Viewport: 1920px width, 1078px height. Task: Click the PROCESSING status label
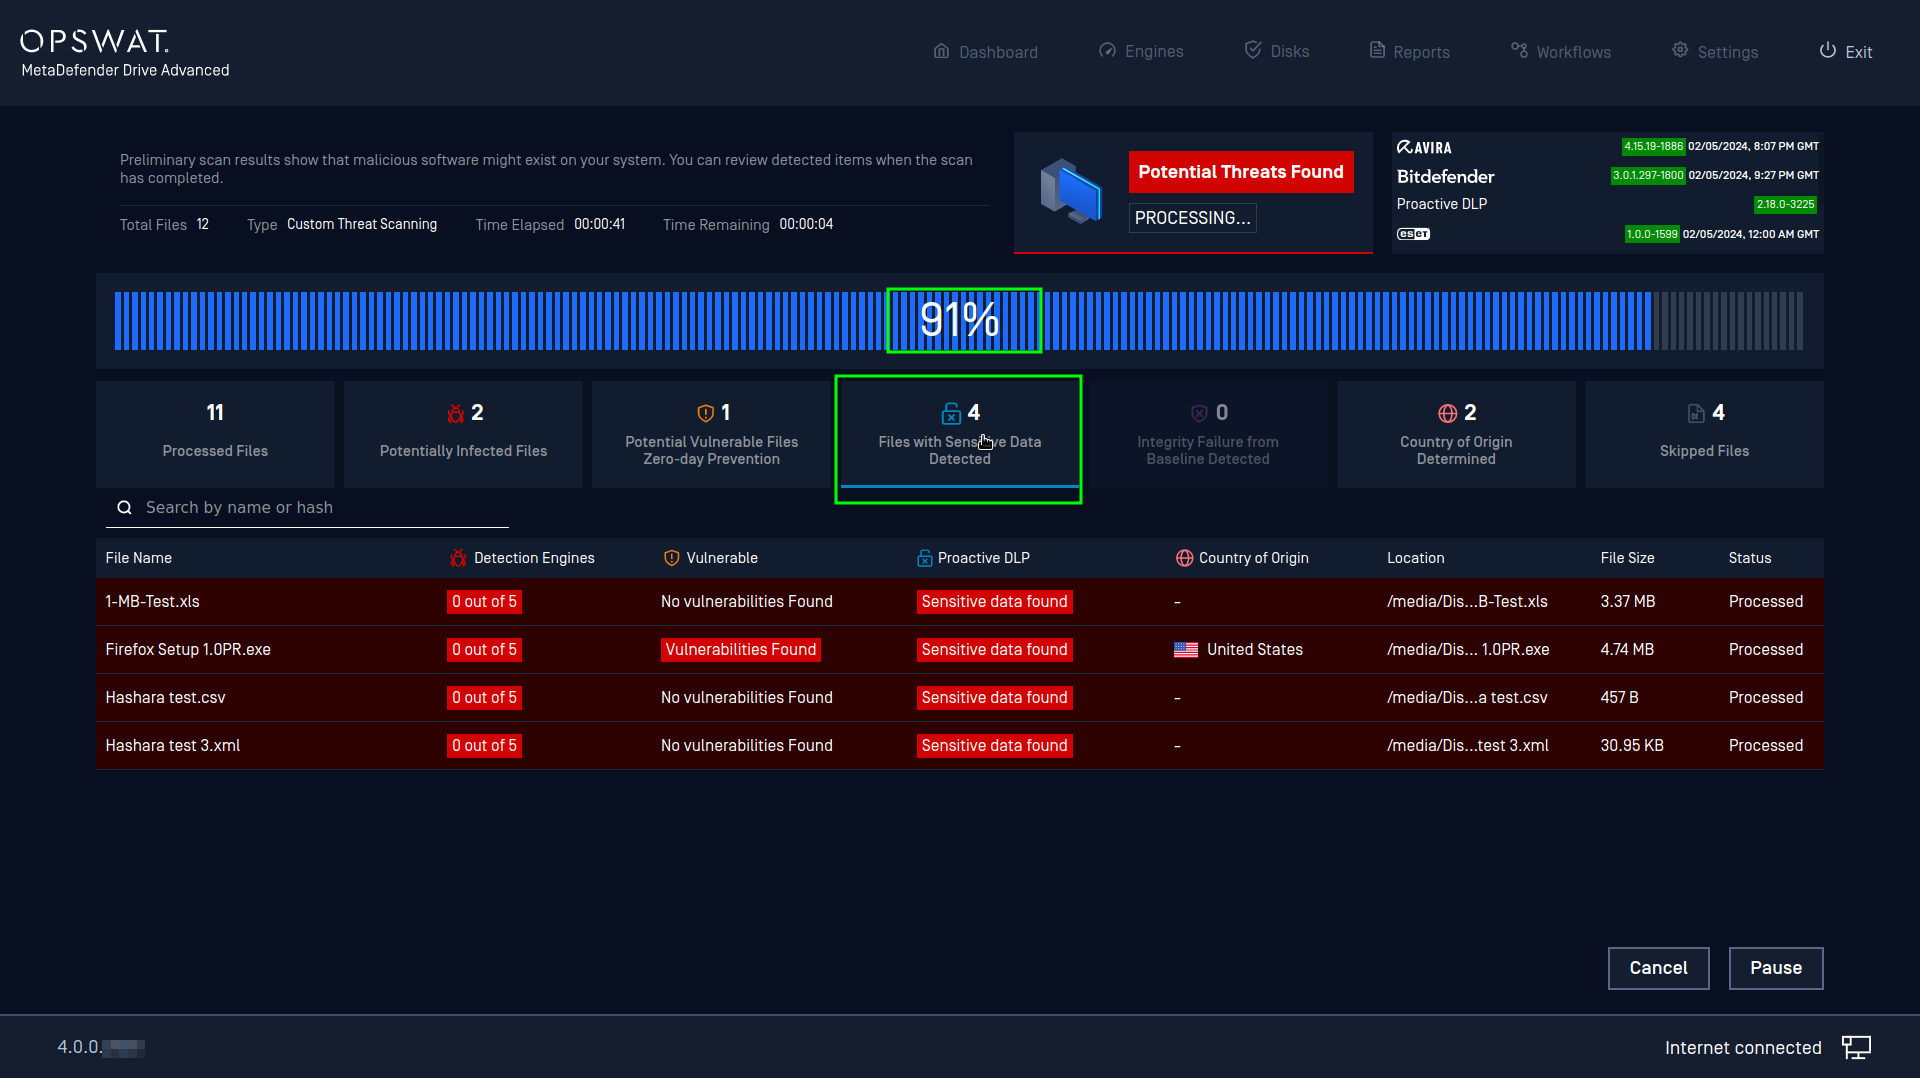1192,218
